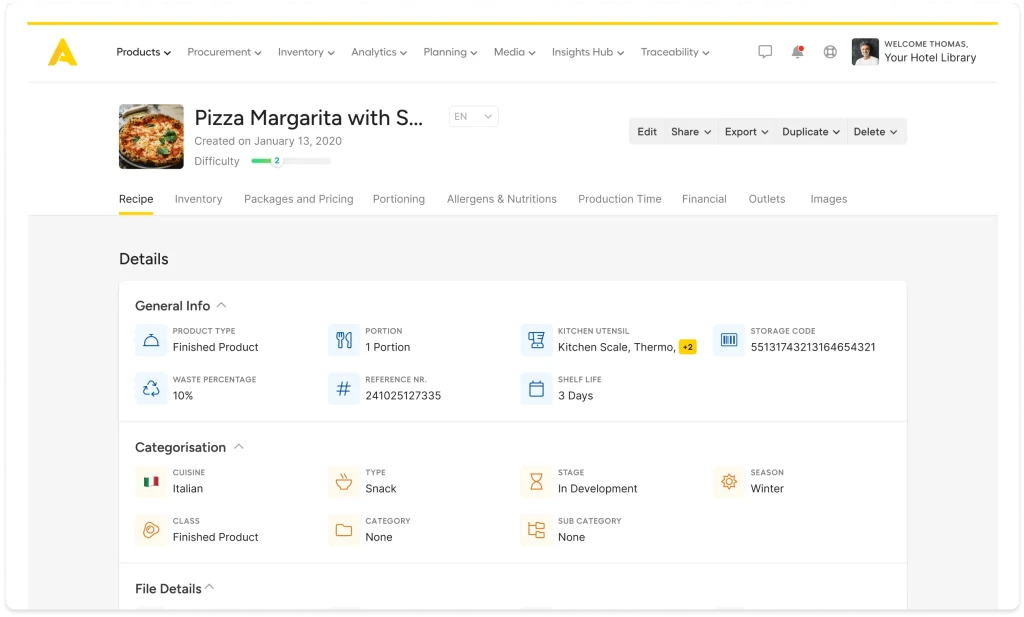Collapse the File Details section

[x=210, y=588]
